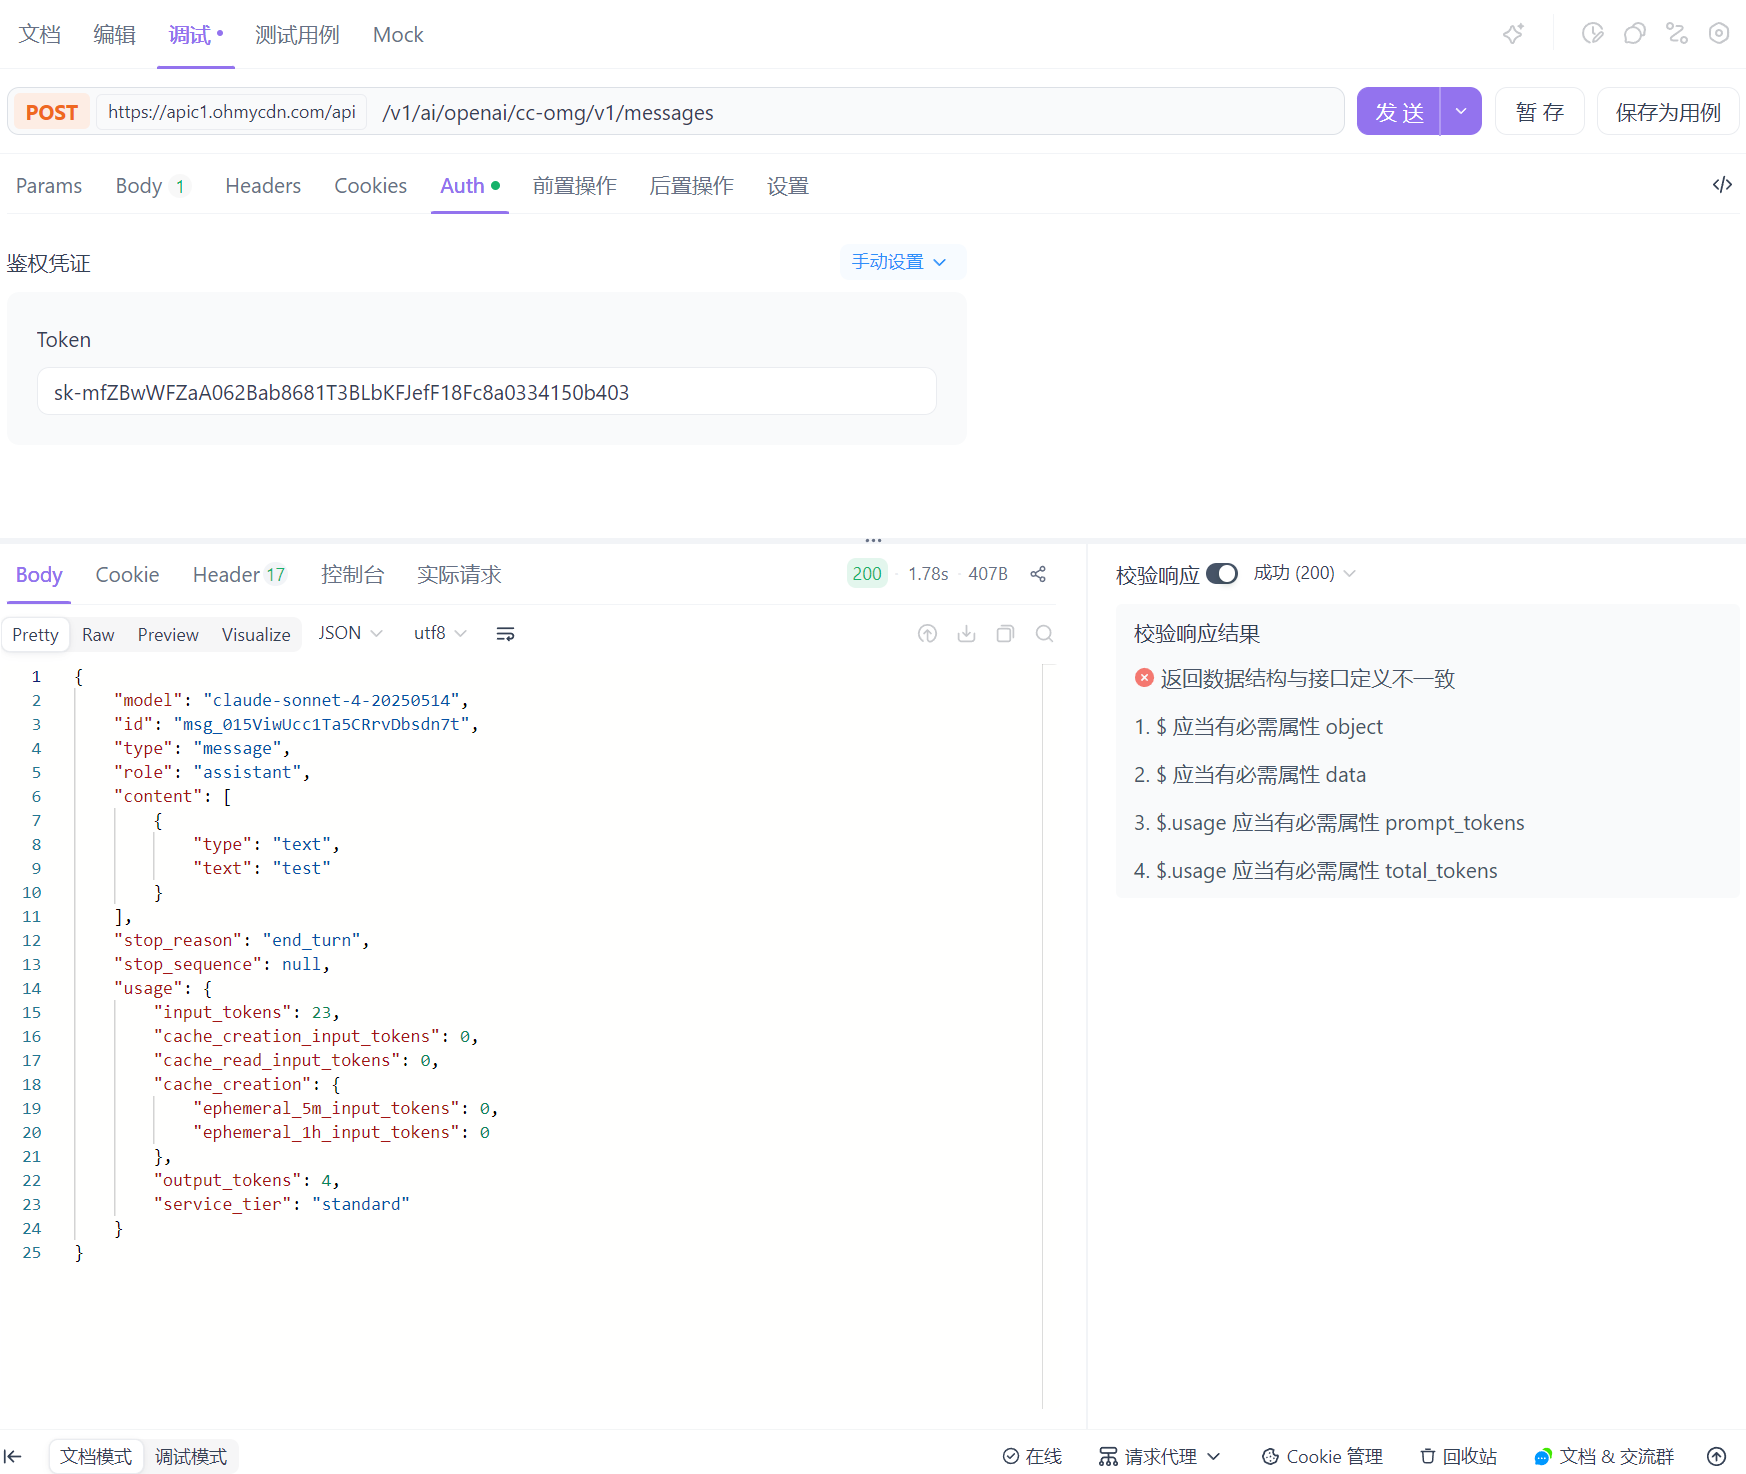Click the code snippet icon beside request tabs
This screenshot has width=1746, height=1474.
(1721, 185)
